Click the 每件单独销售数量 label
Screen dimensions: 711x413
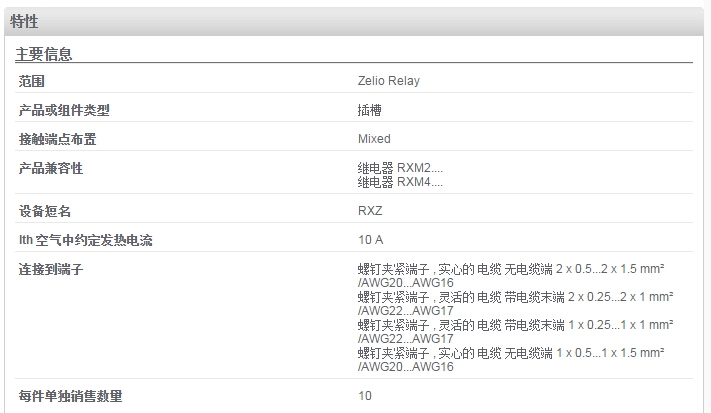[70, 396]
